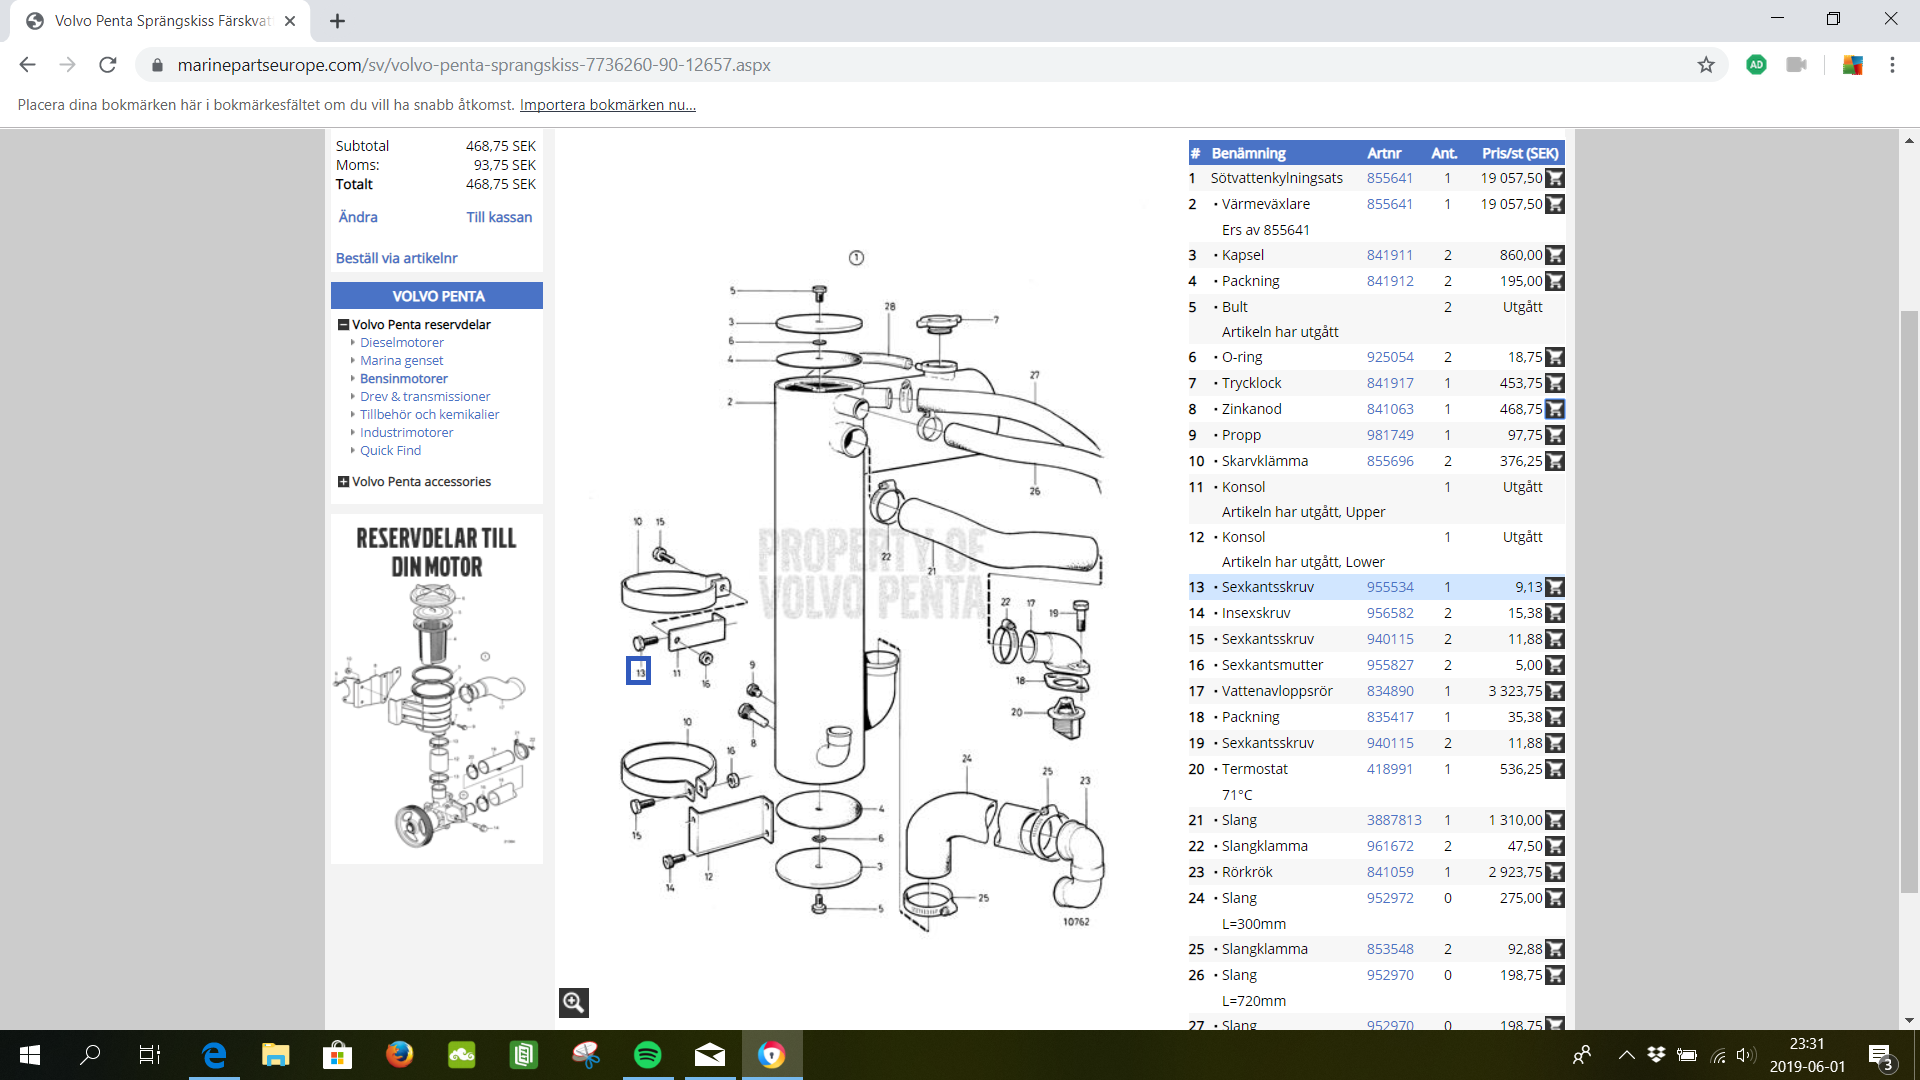Open the Mail app from taskbar
The height and width of the screenshot is (1080, 1920).
pyautogui.click(x=710, y=1055)
